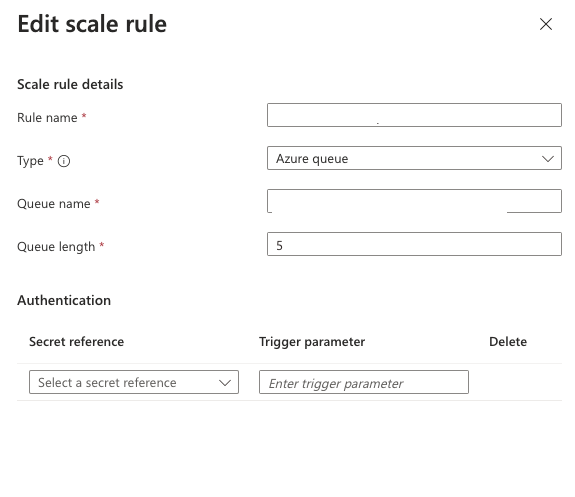Select the Queue length label
Viewport: 575px width, 497px height.
56,246
